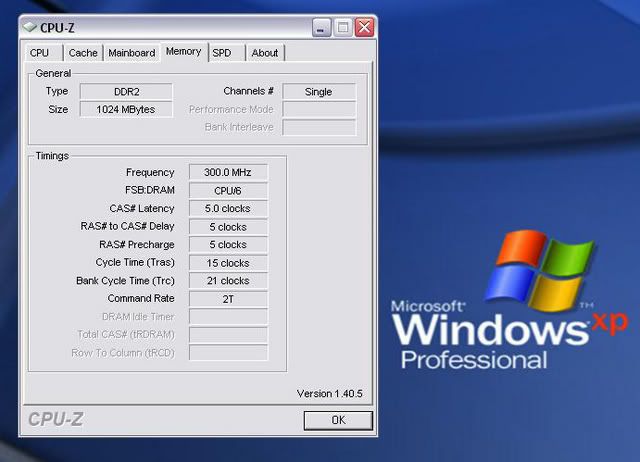Screen dimensions: 640x462
Task: Click the Command Rate value 2T
Action: click(x=228, y=299)
